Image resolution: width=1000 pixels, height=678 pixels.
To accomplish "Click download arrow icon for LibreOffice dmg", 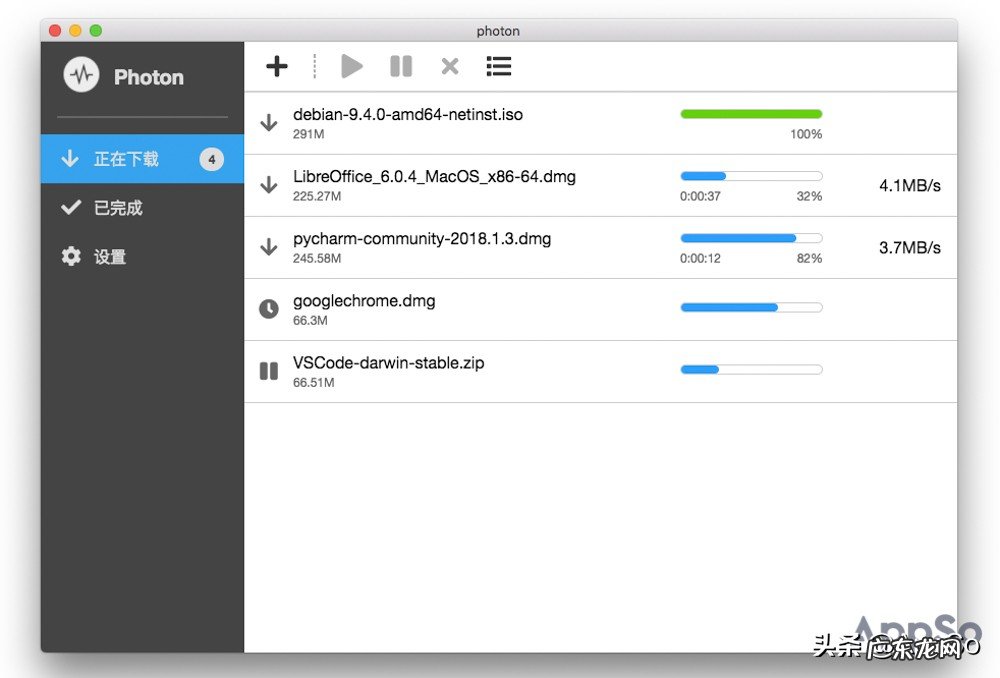I will [x=269, y=185].
